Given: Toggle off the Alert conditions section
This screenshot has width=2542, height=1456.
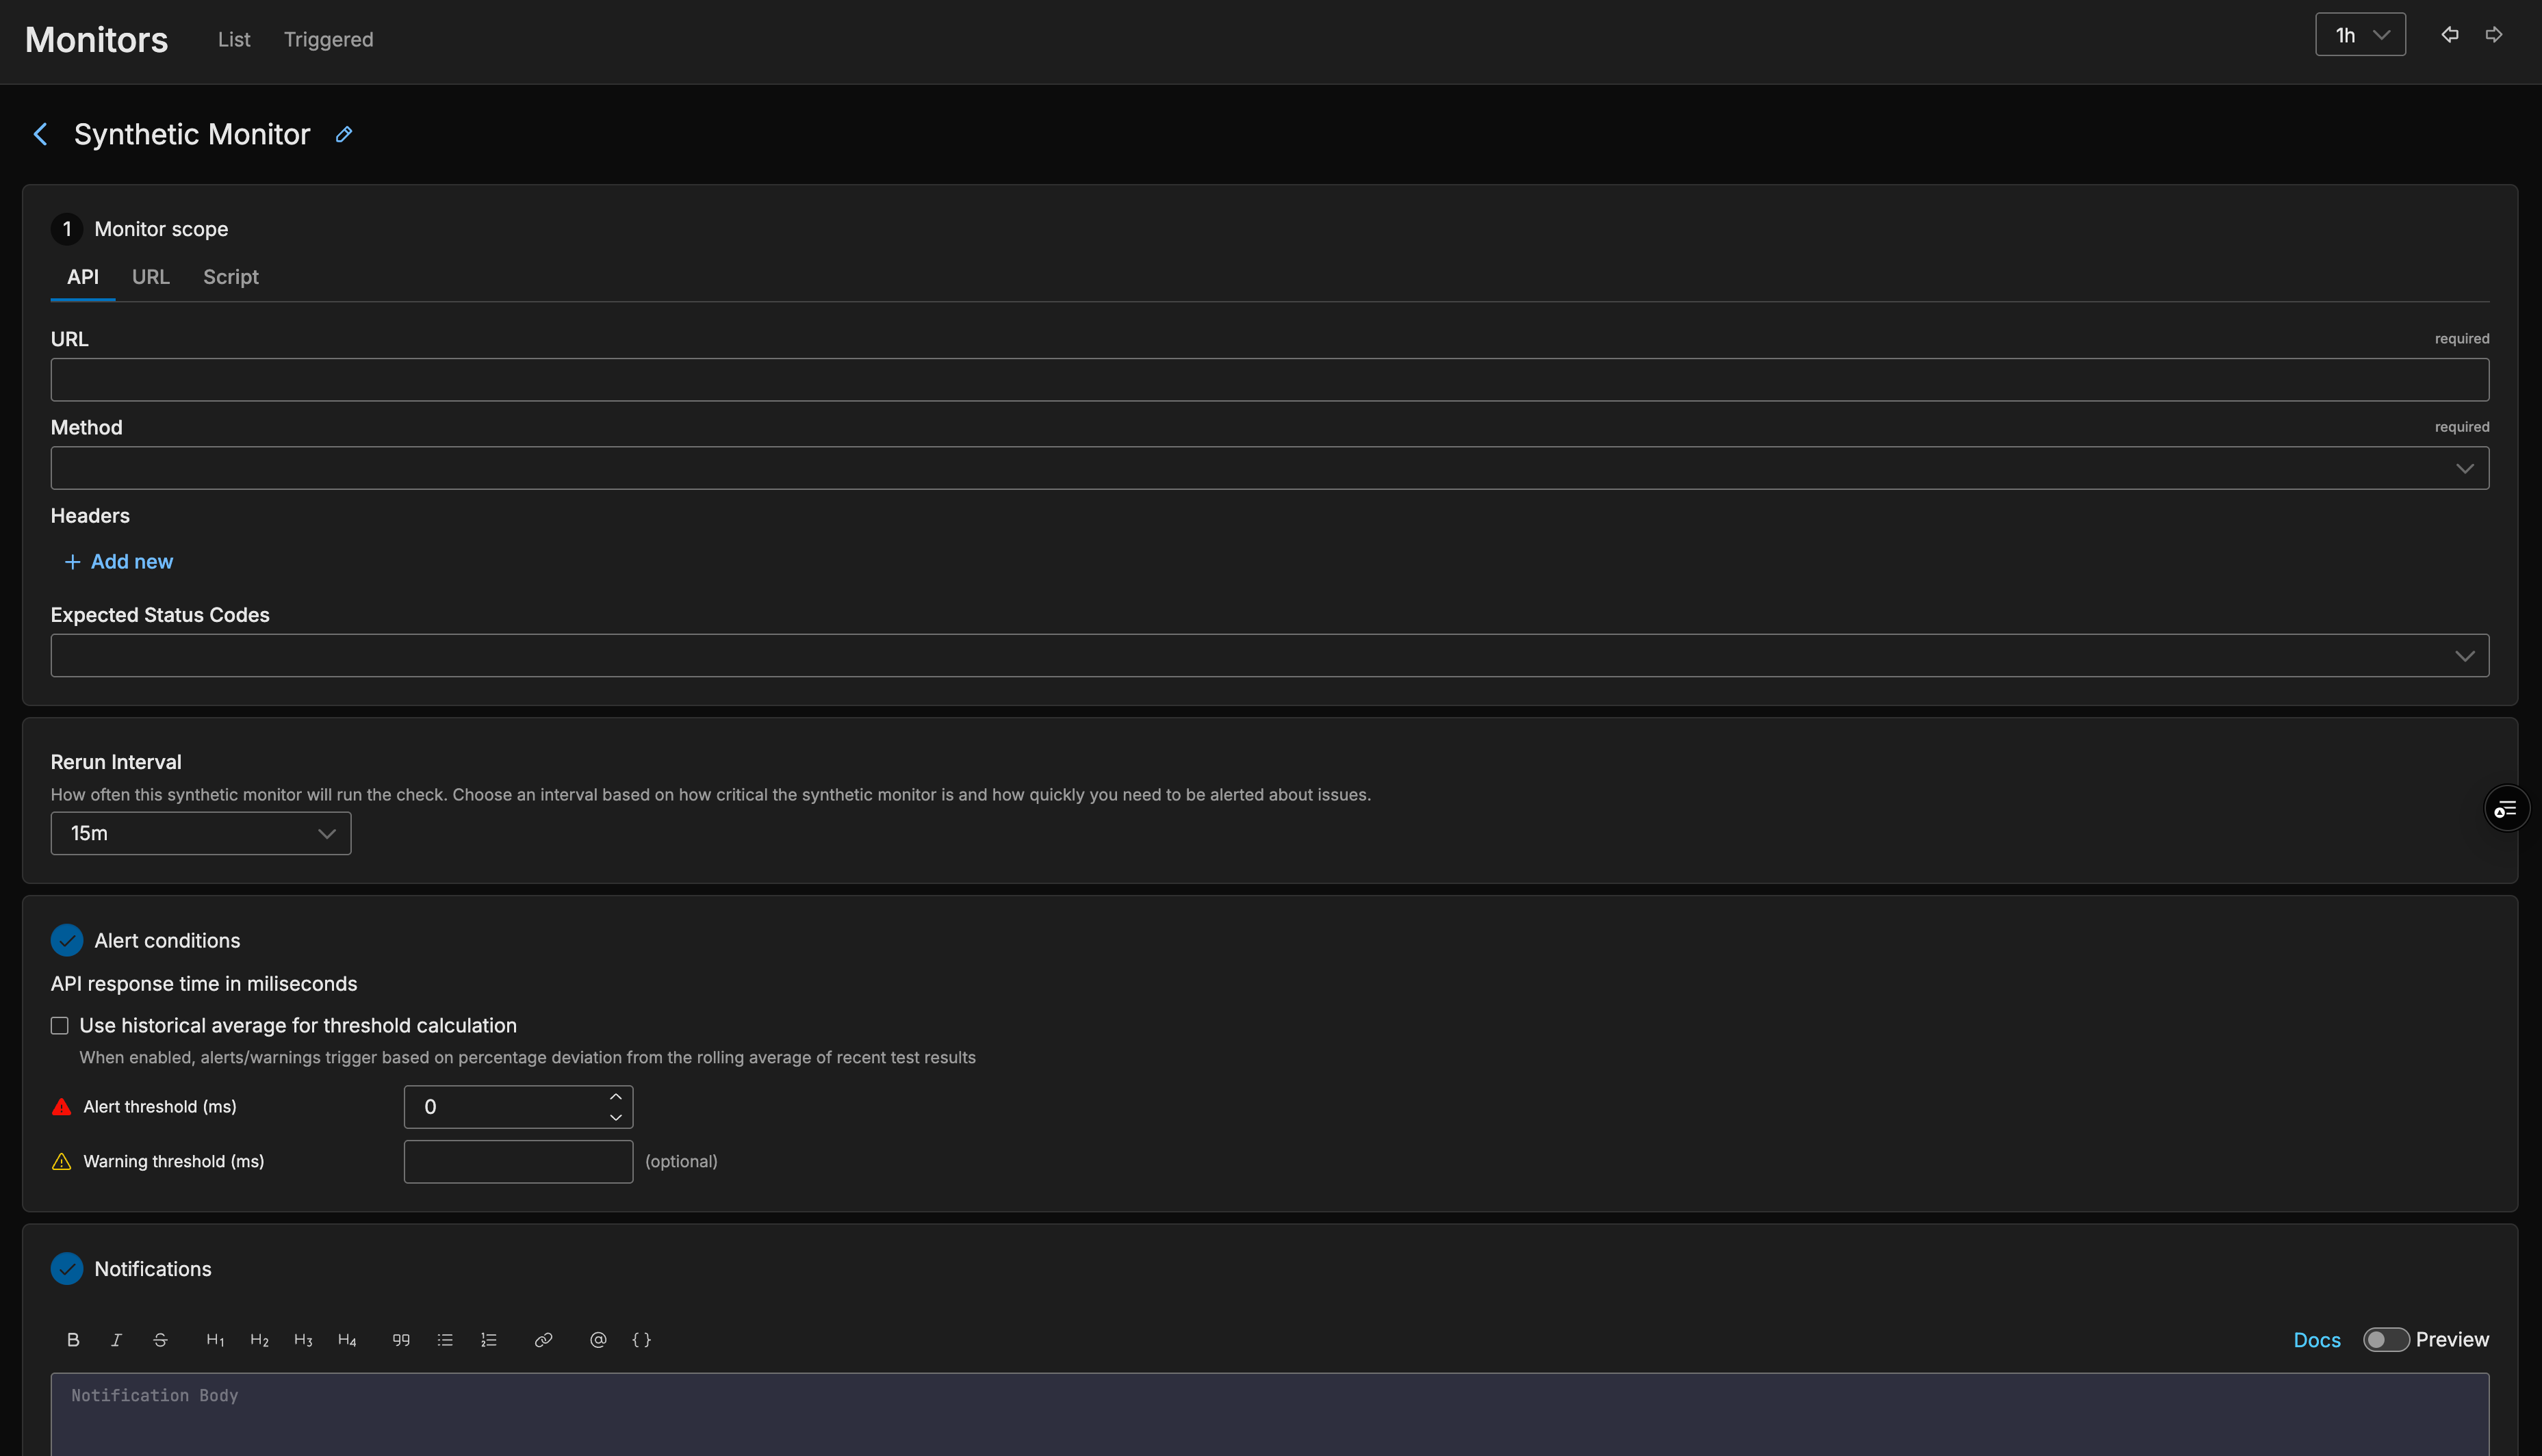Looking at the screenshot, I should coord(66,940).
